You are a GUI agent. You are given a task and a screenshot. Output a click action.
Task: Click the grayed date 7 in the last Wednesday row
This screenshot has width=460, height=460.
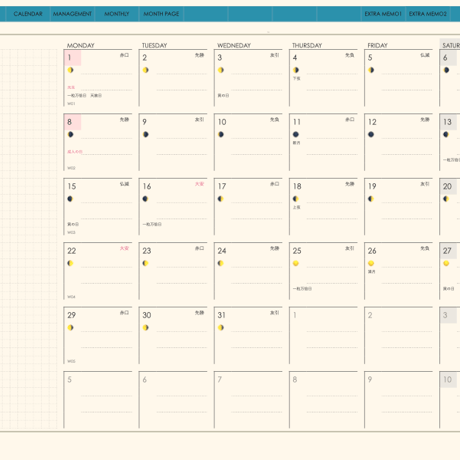click(x=220, y=379)
